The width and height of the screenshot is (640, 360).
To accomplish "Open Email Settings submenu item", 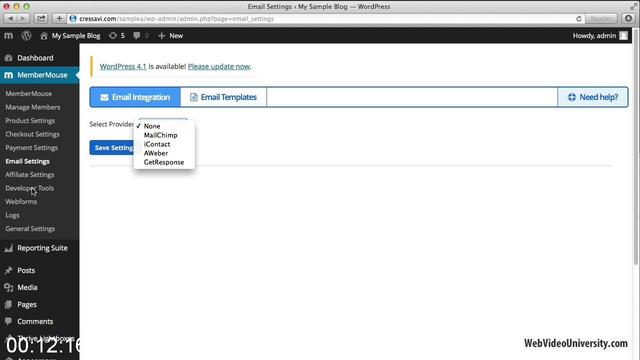I will [27, 161].
